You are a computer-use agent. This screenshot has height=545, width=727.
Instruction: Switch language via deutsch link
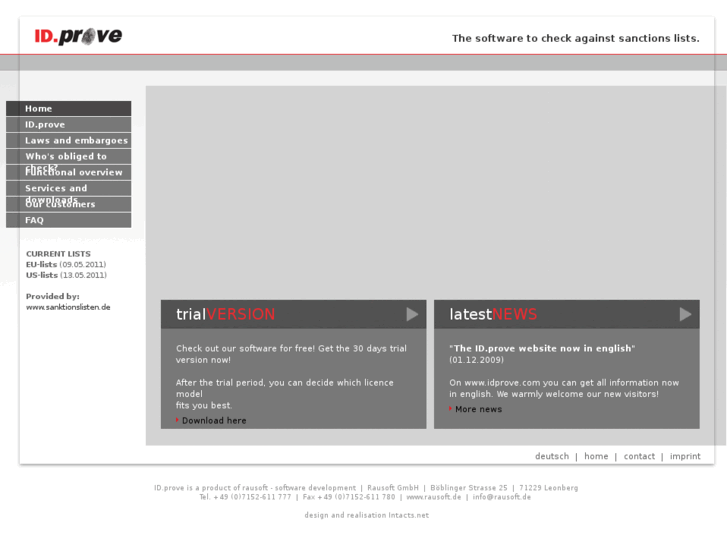552,456
